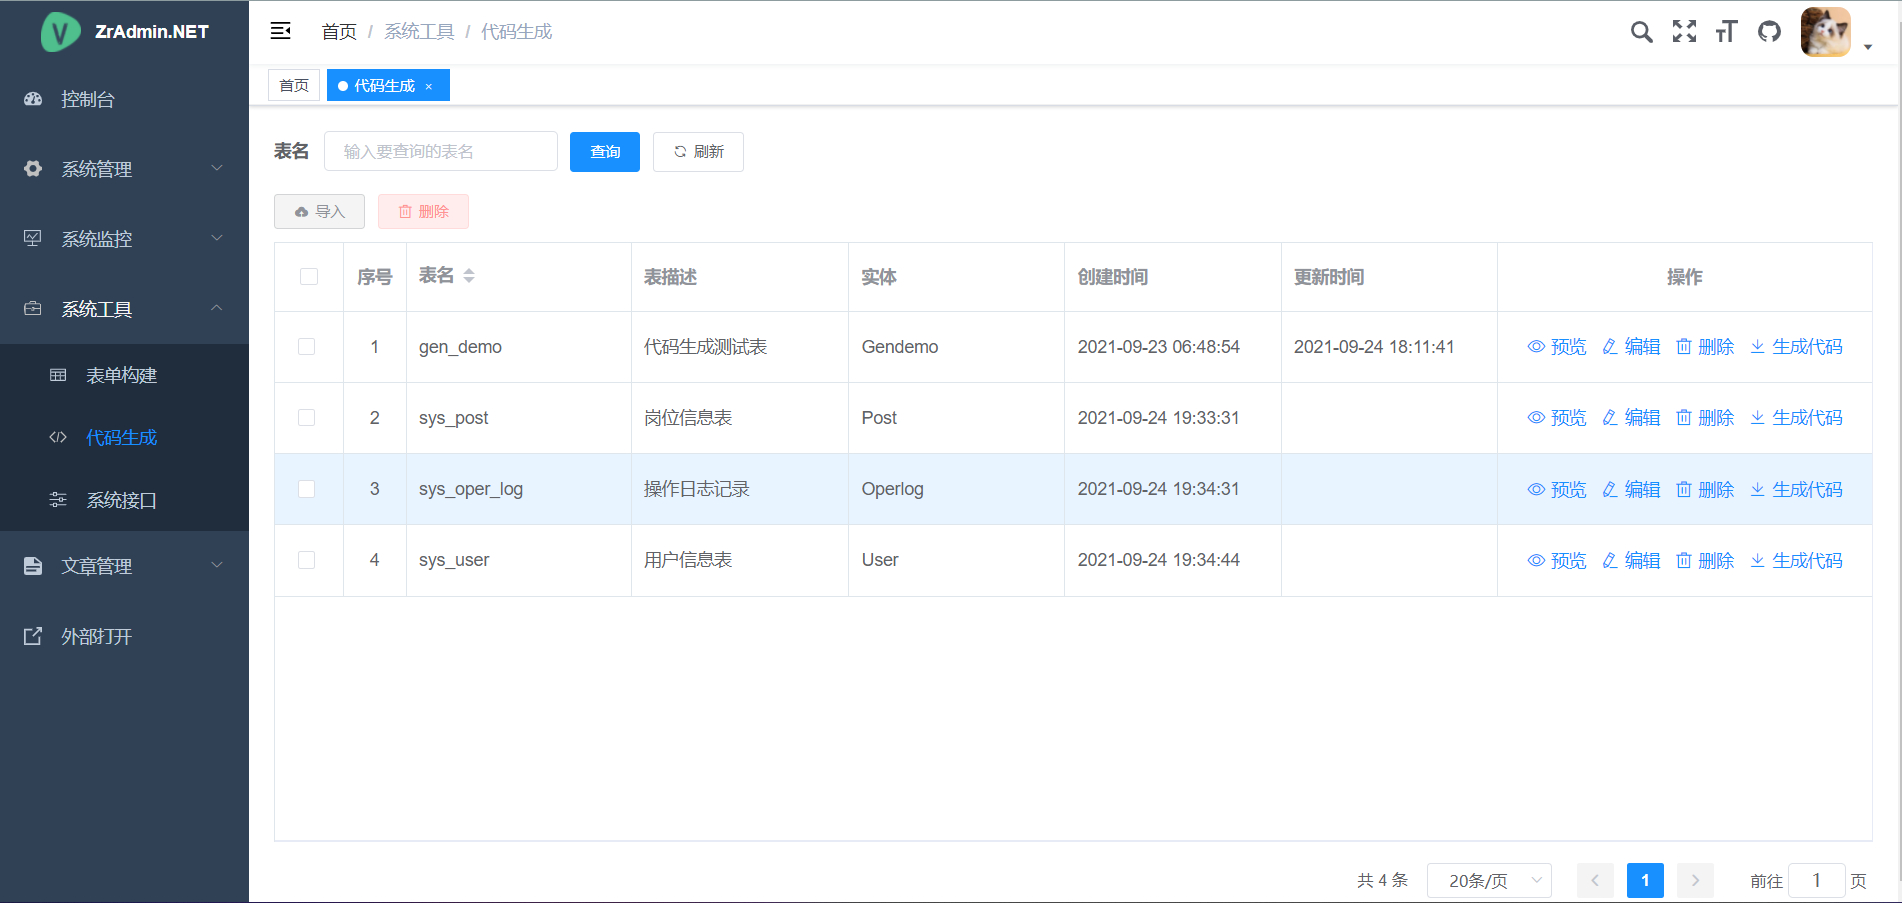Expand the 文章管理 sidebar menu
The image size is (1902, 903).
(124, 566)
